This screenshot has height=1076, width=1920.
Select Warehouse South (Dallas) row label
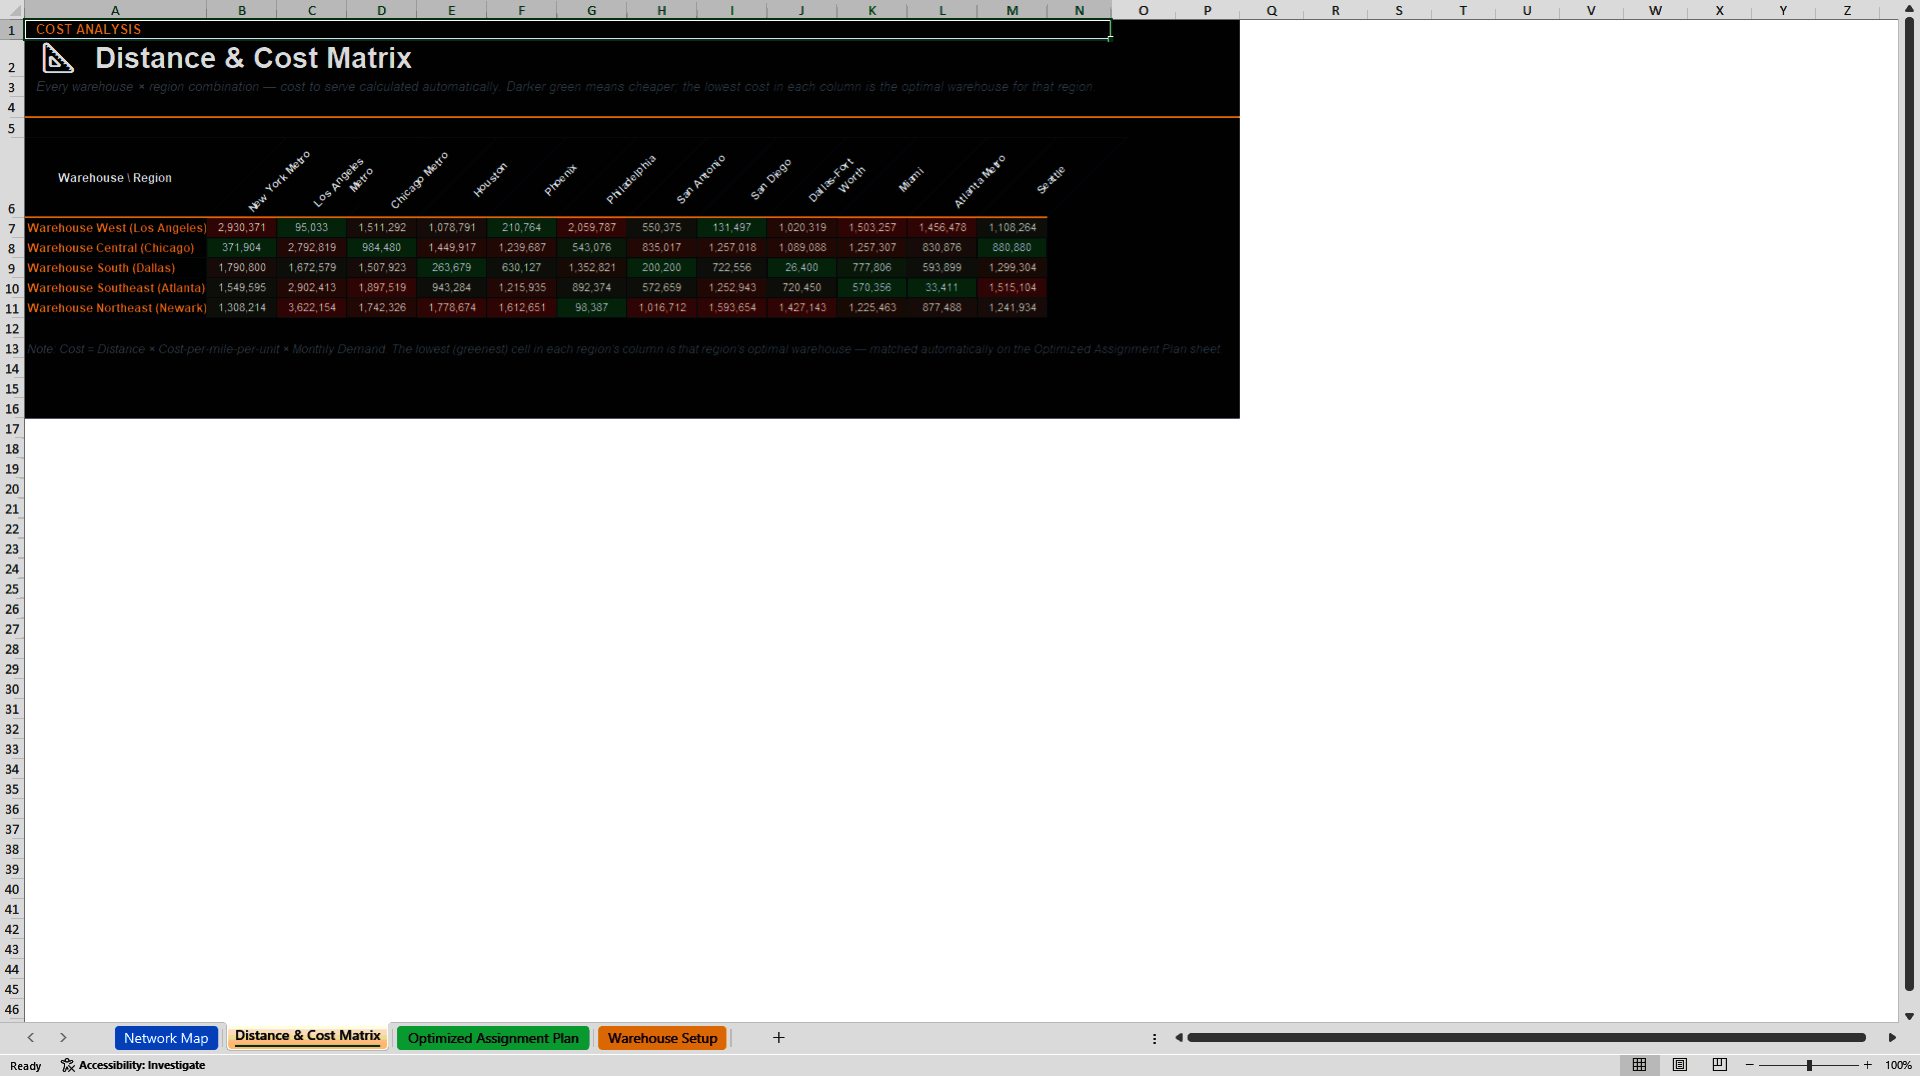pyautogui.click(x=116, y=268)
